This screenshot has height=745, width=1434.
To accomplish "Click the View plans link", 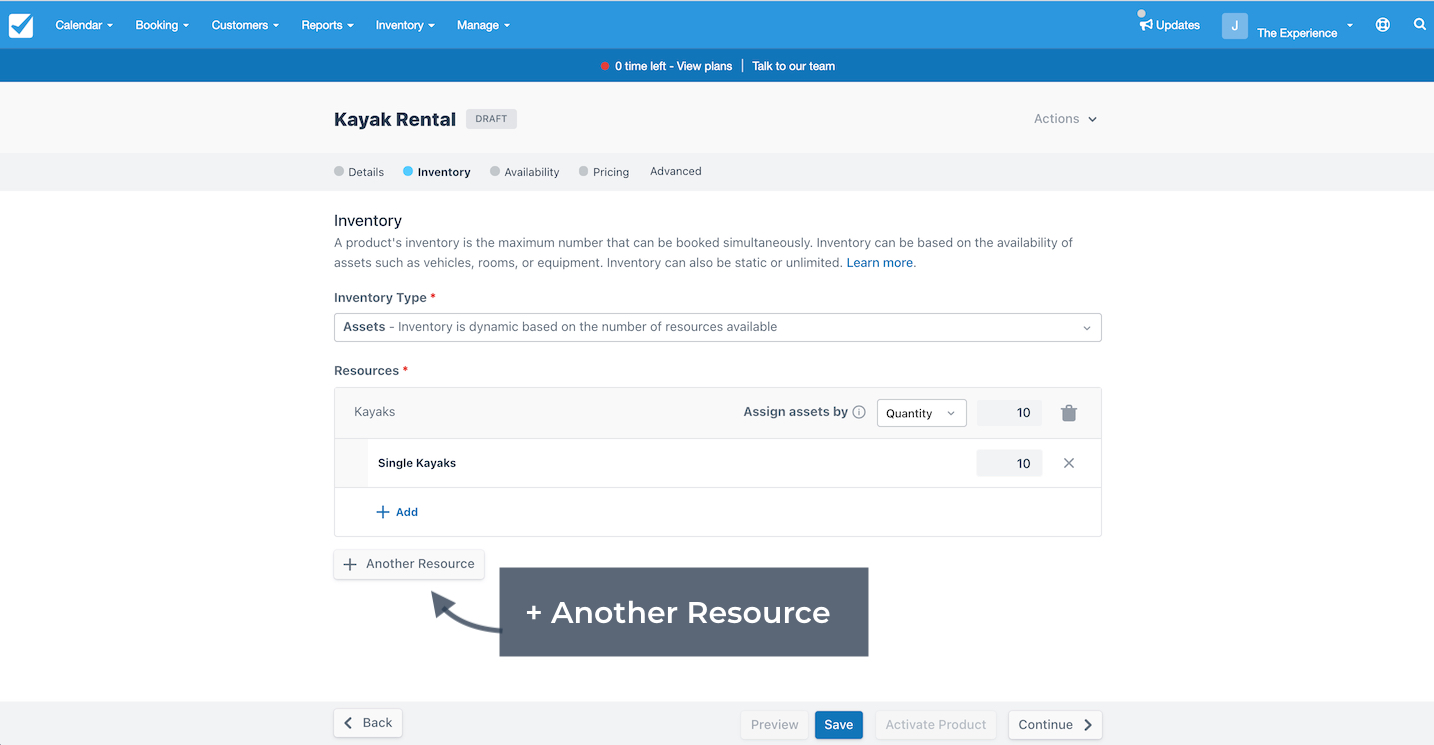I will click(x=704, y=66).
